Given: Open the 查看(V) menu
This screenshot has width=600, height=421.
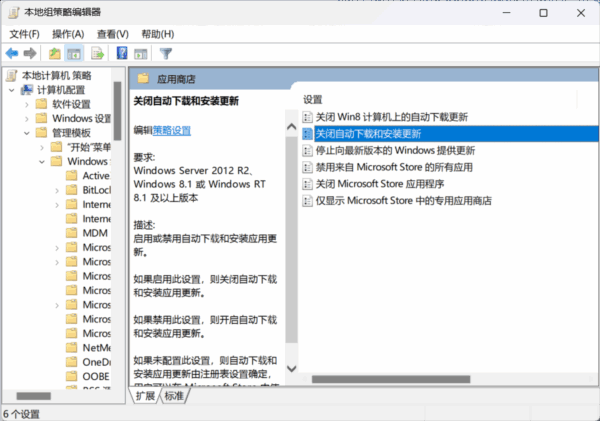Looking at the screenshot, I should pyautogui.click(x=112, y=34).
